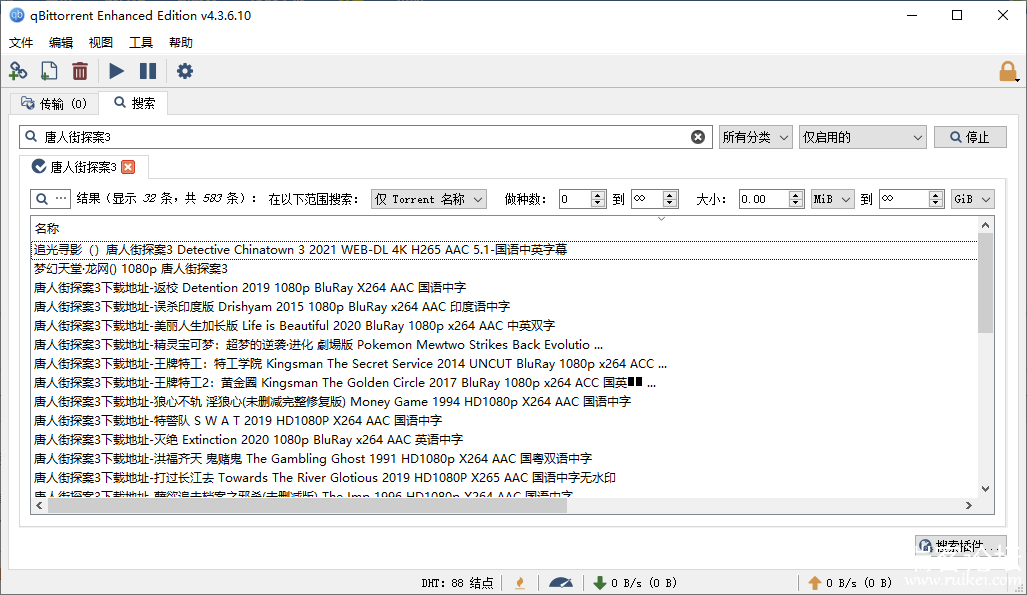The image size is (1027, 595).
Task: Click the 停止 search button
Action: coord(970,137)
